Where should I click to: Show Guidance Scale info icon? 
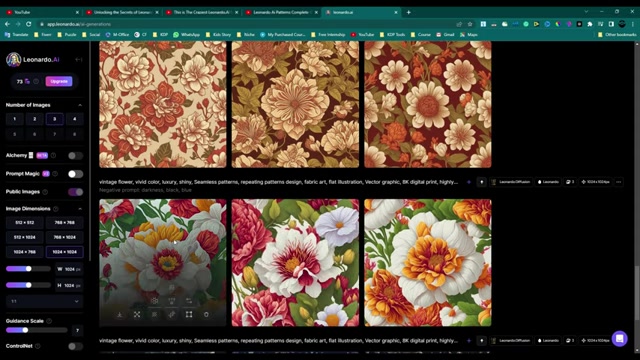[x=49, y=321]
